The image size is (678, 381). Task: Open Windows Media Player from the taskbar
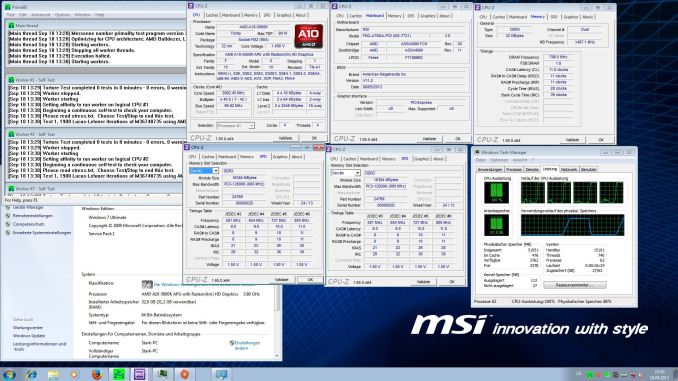coord(74,374)
